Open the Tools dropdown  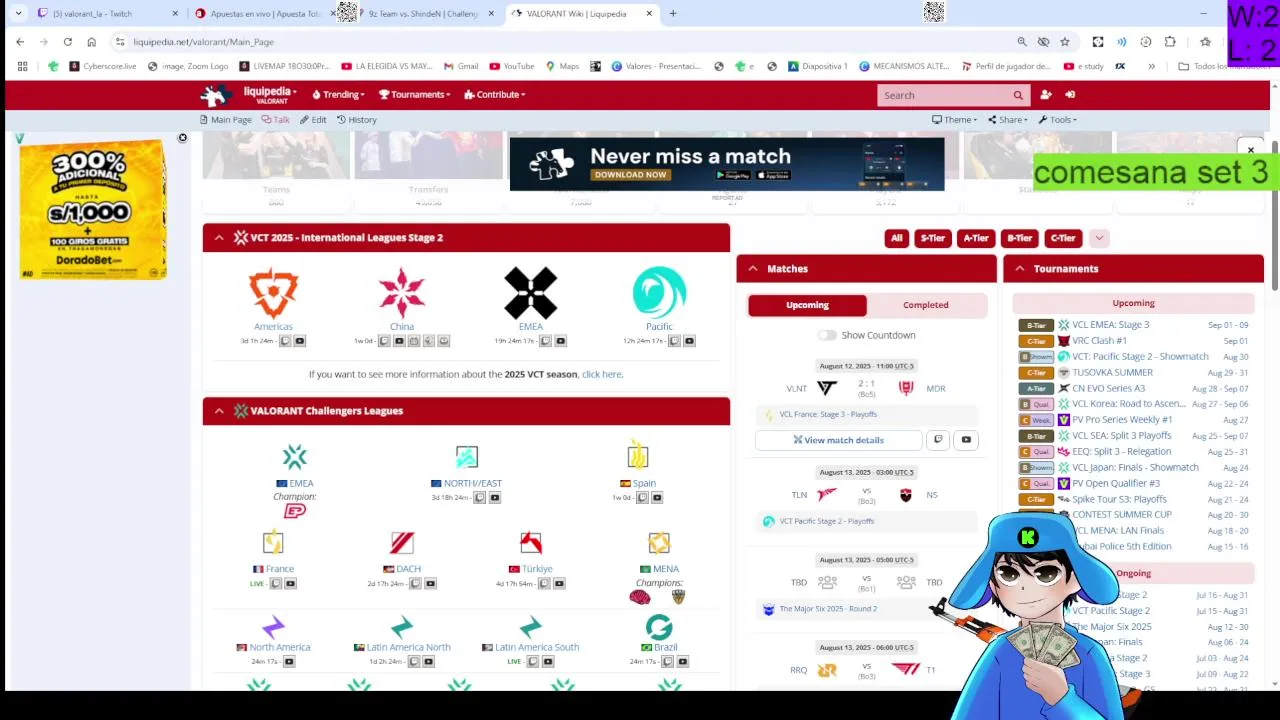[x=1058, y=120]
